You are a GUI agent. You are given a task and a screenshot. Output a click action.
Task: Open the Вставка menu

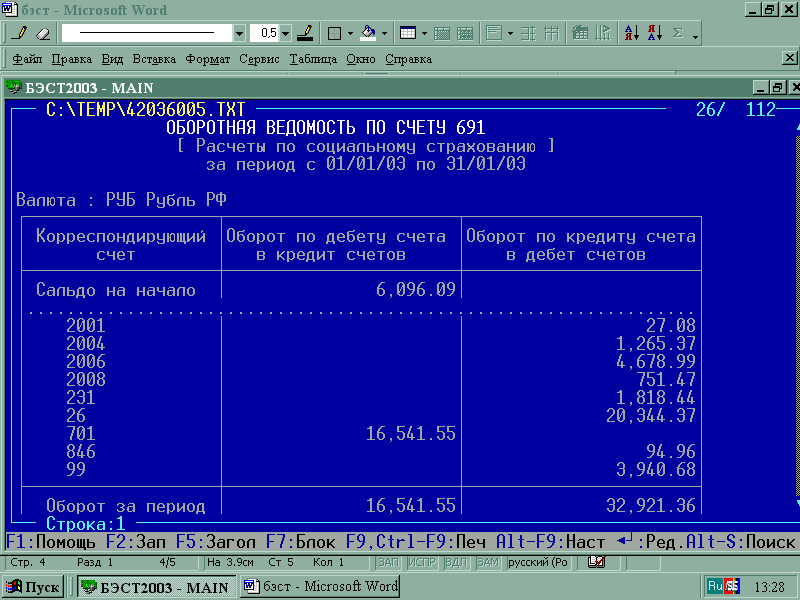pos(154,59)
